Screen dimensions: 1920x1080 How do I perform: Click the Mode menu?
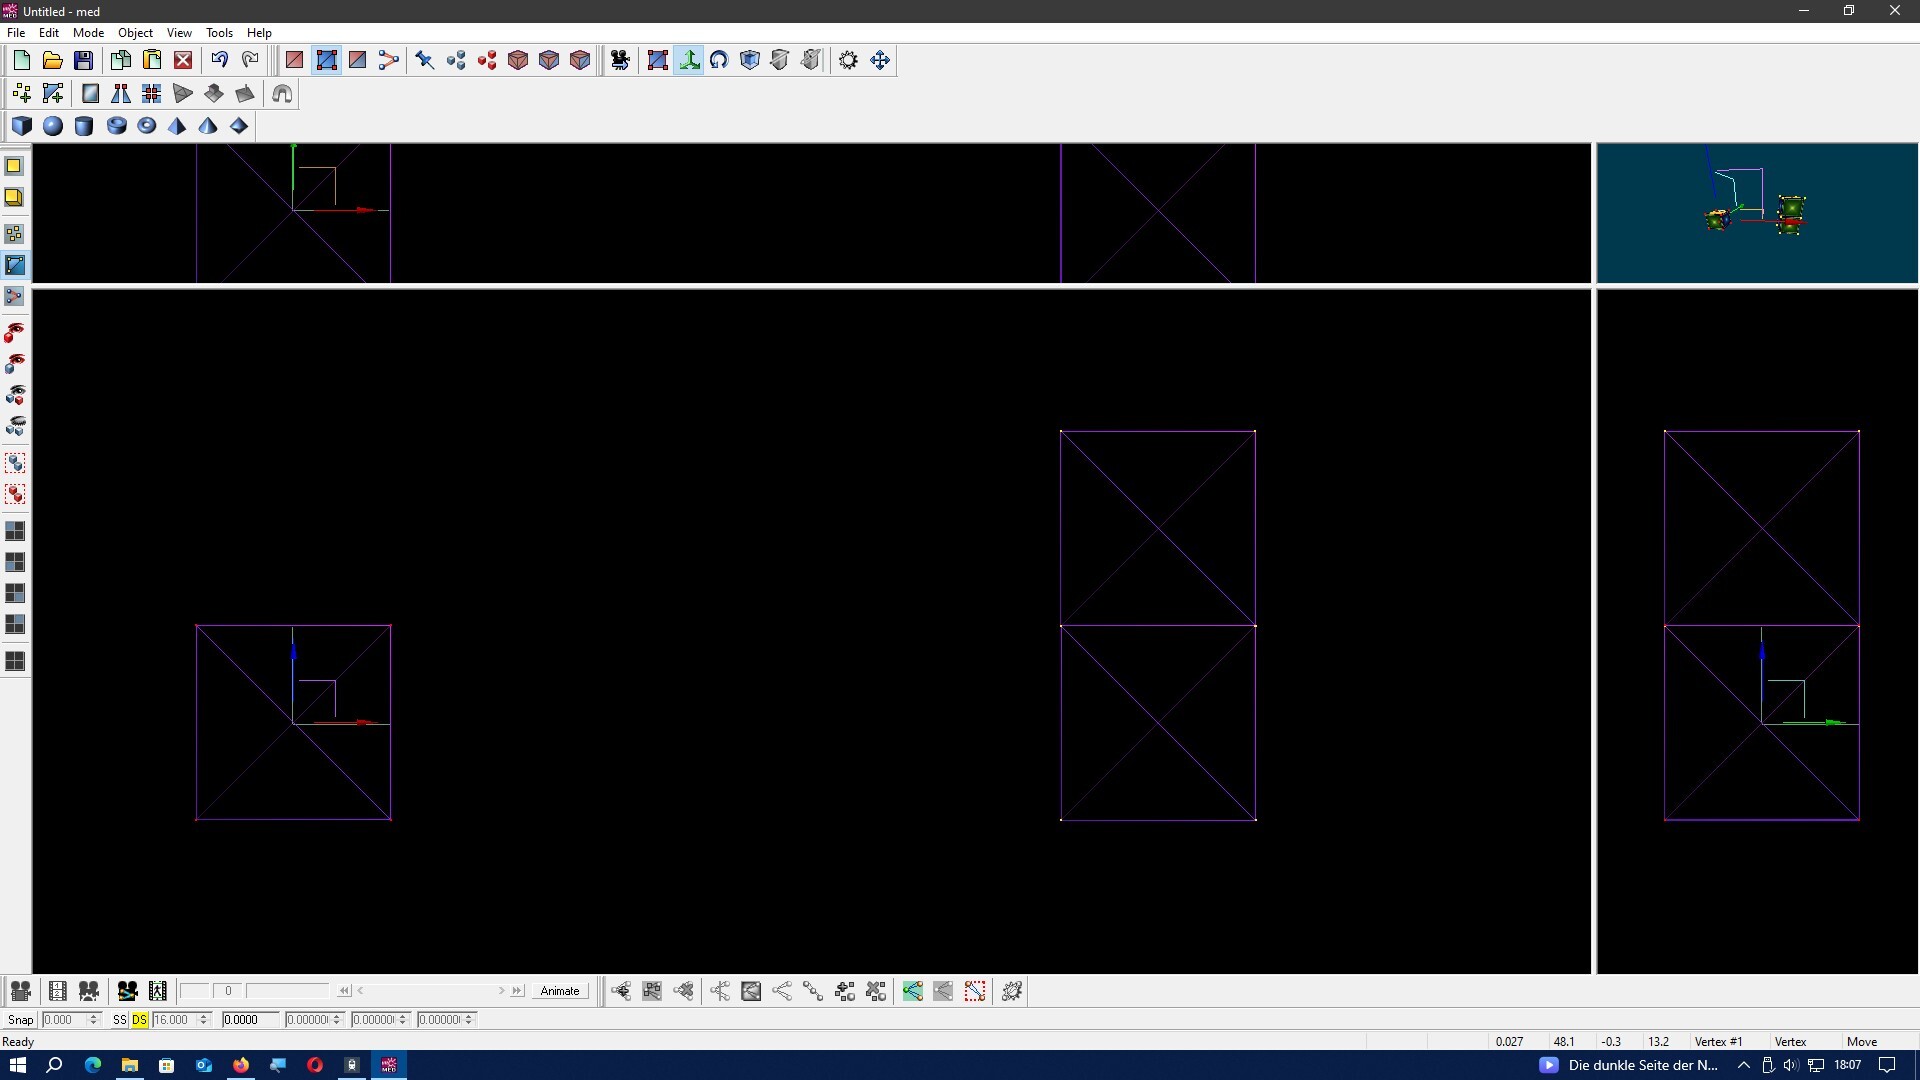[x=88, y=33]
